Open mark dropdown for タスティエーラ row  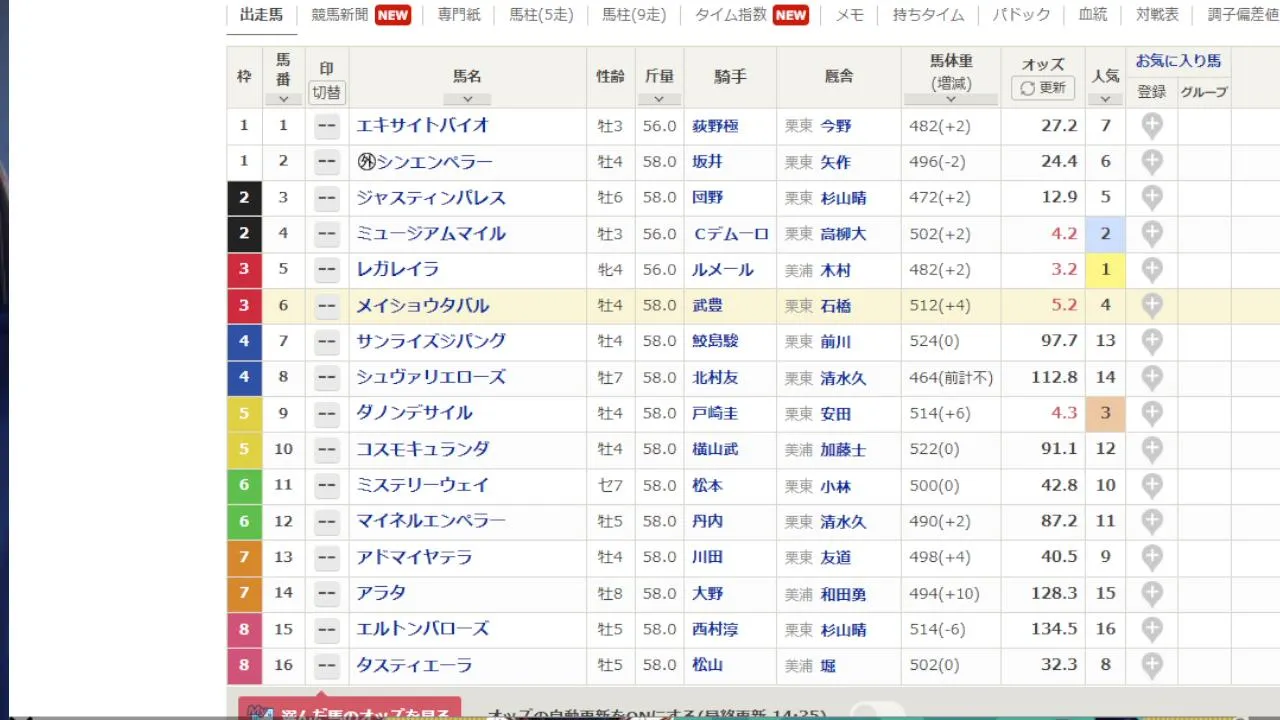click(x=327, y=666)
